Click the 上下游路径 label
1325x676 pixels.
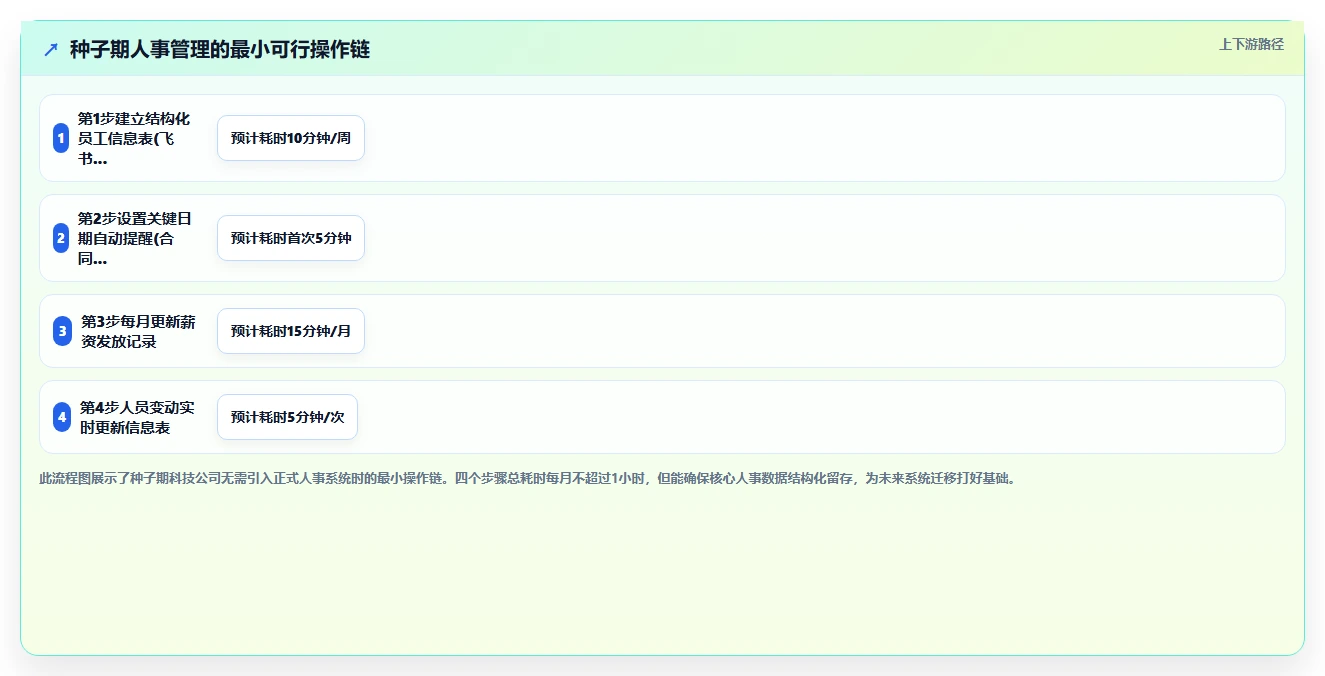click(1251, 44)
